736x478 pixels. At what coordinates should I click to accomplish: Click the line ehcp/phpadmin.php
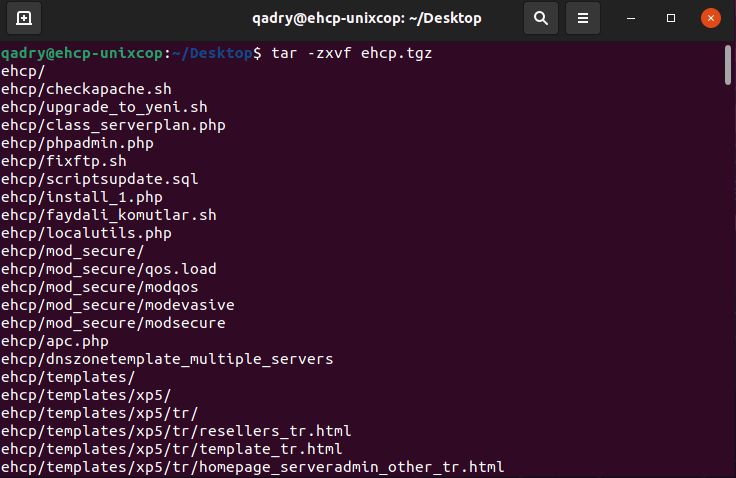coord(77,143)
